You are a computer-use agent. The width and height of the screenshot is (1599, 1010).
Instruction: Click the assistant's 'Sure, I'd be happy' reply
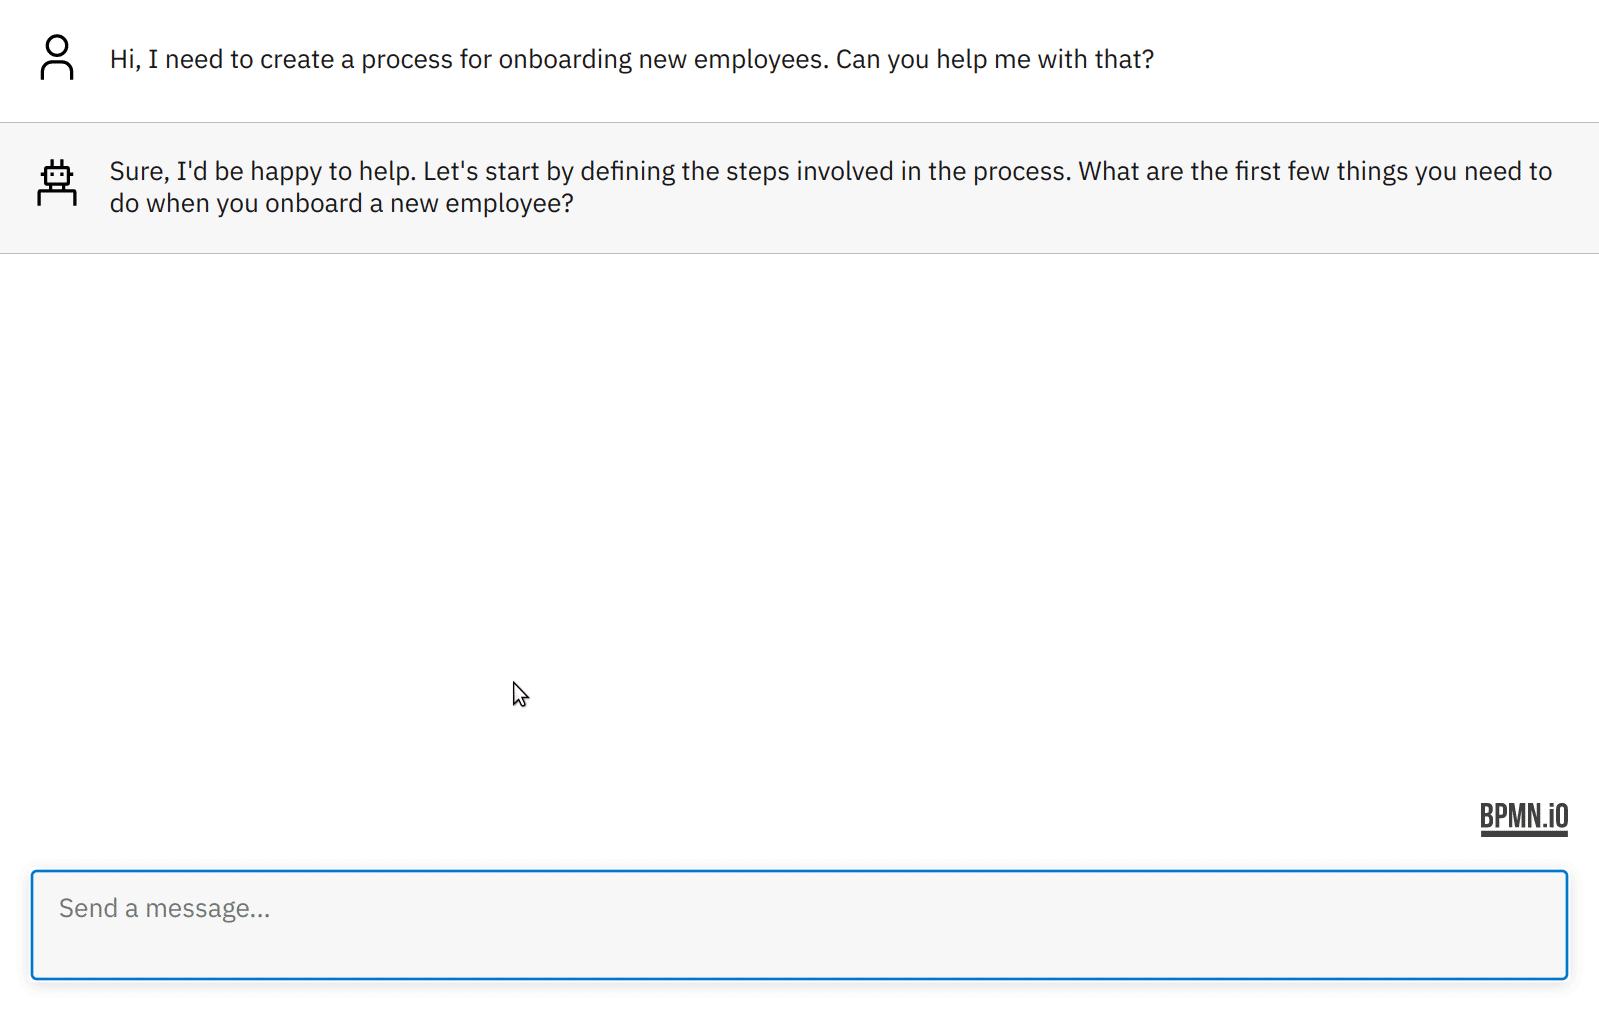click(x=264, y=172)
